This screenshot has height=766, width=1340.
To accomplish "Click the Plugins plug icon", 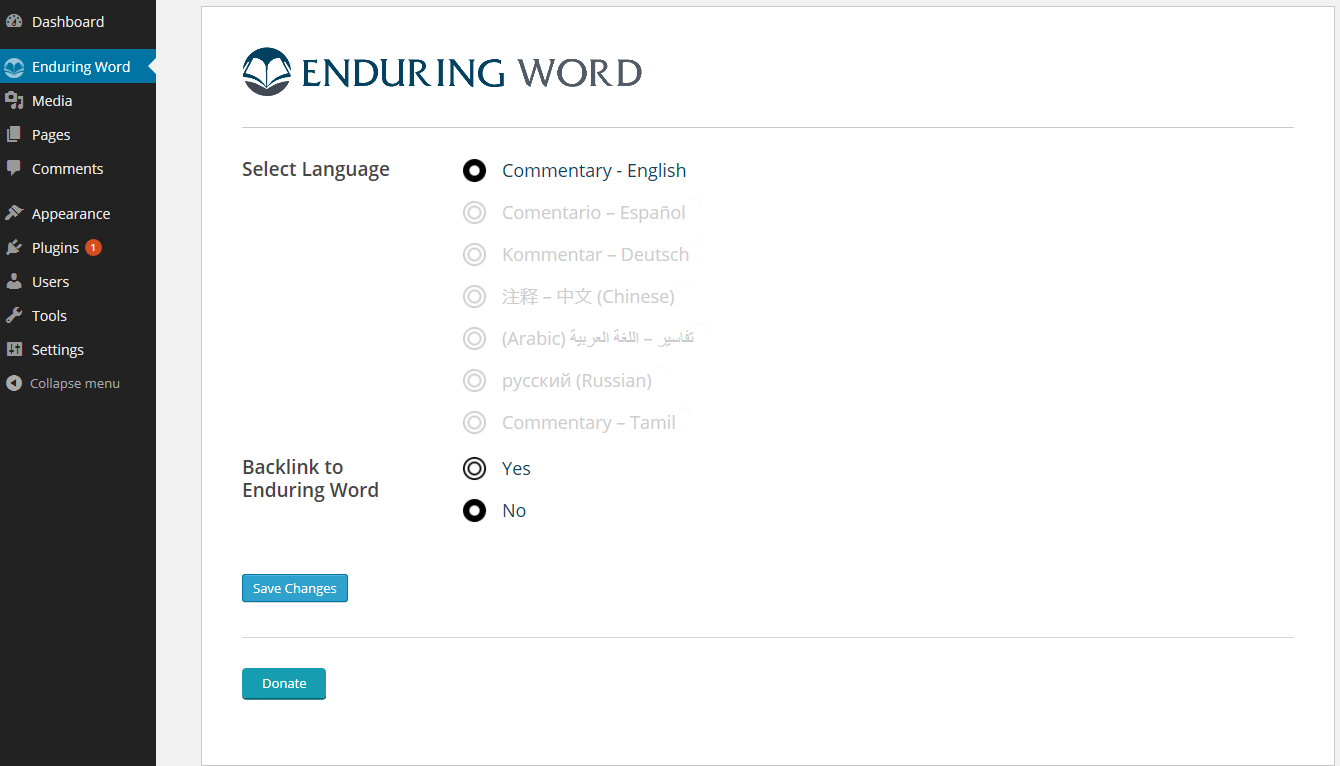I will pos(14,248).
